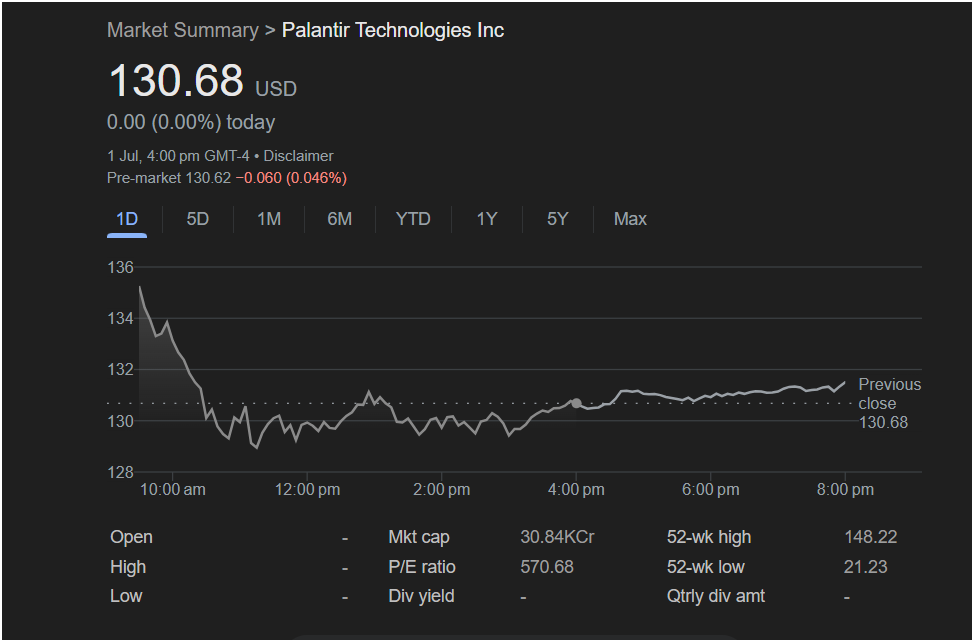Click the Qtrly div amt label
974x642 pixels.
tap(716, 596)
